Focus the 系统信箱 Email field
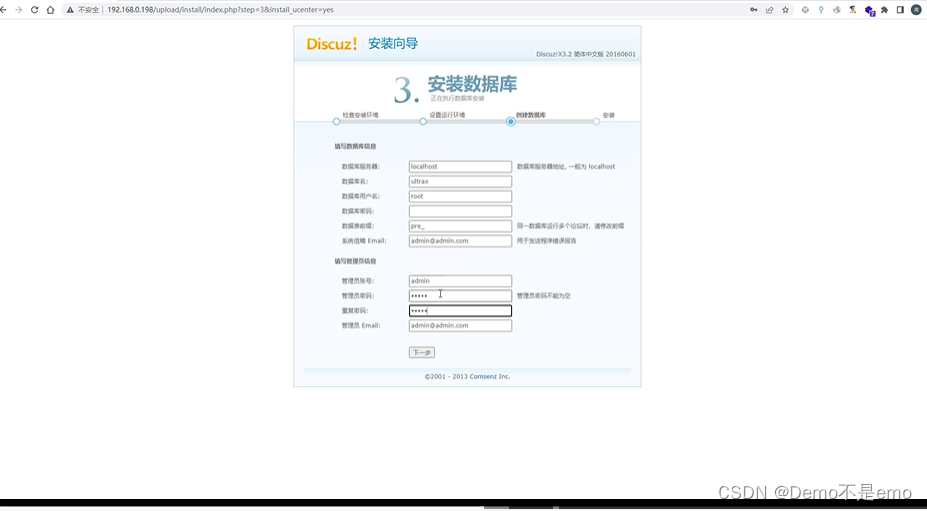The image size is (927, 511). click(460, 241)
